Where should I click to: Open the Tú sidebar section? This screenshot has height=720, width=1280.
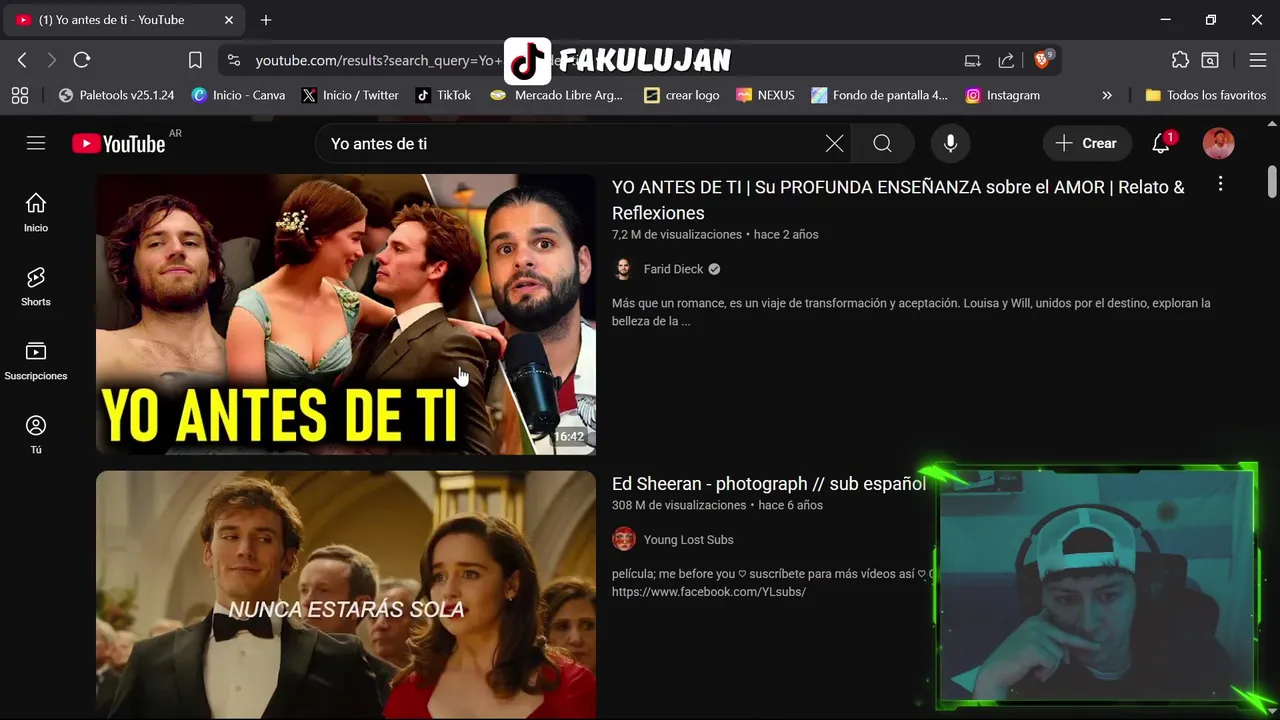36,435
